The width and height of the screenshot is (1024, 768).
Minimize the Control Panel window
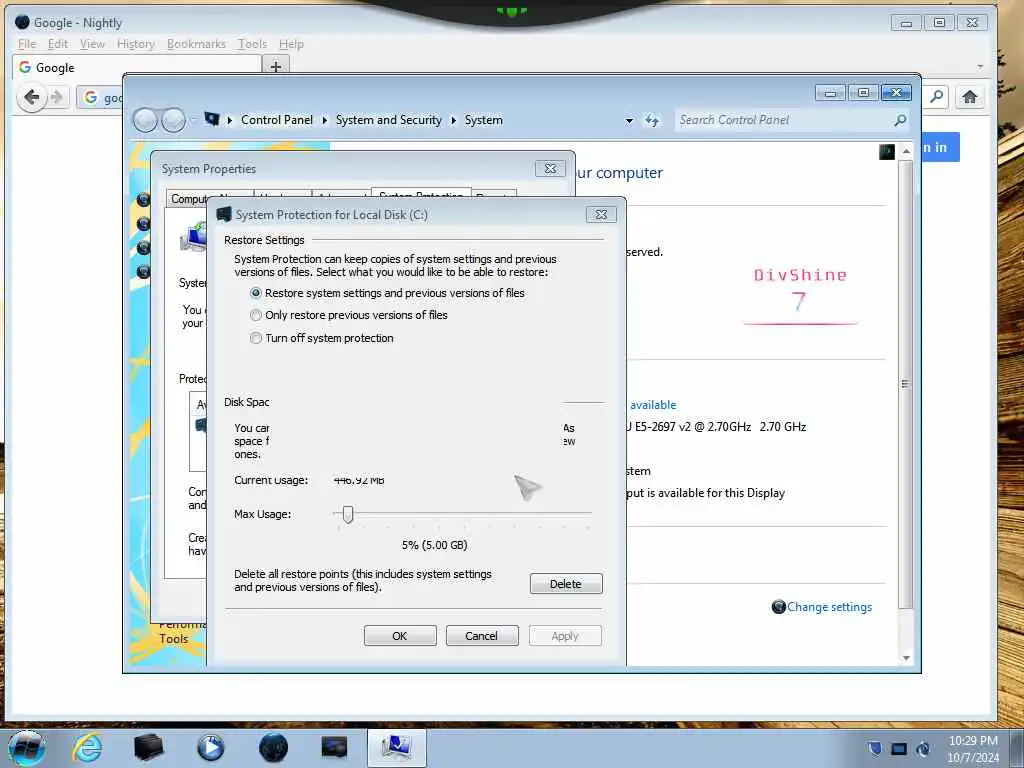point(830,93)
